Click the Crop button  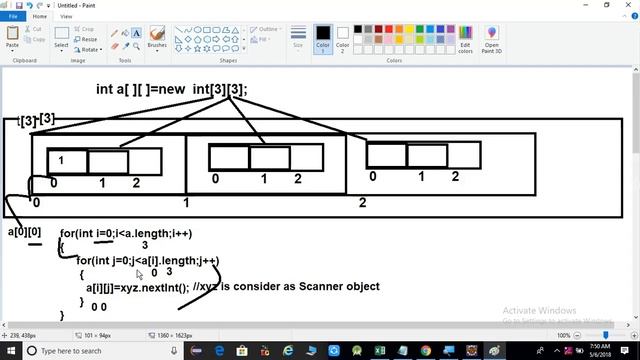click(84, 29)
